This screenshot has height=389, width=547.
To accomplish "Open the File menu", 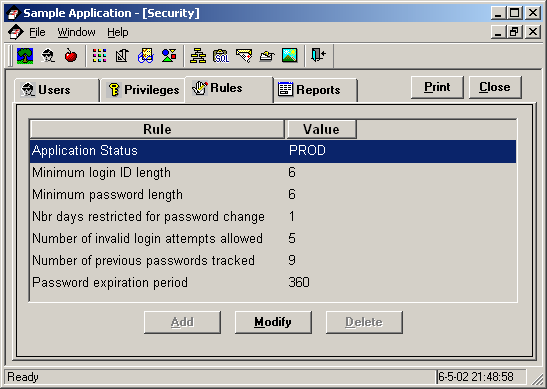I will coord(37,32).
